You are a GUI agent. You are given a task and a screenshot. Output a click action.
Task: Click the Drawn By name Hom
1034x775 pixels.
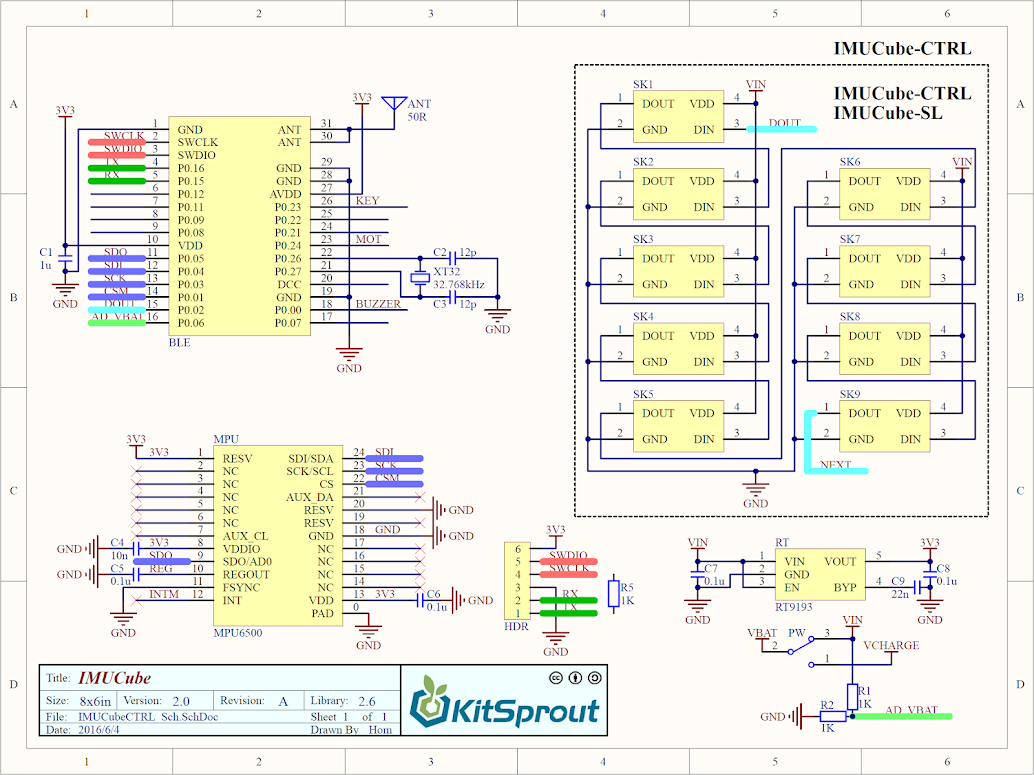[380, 730]
